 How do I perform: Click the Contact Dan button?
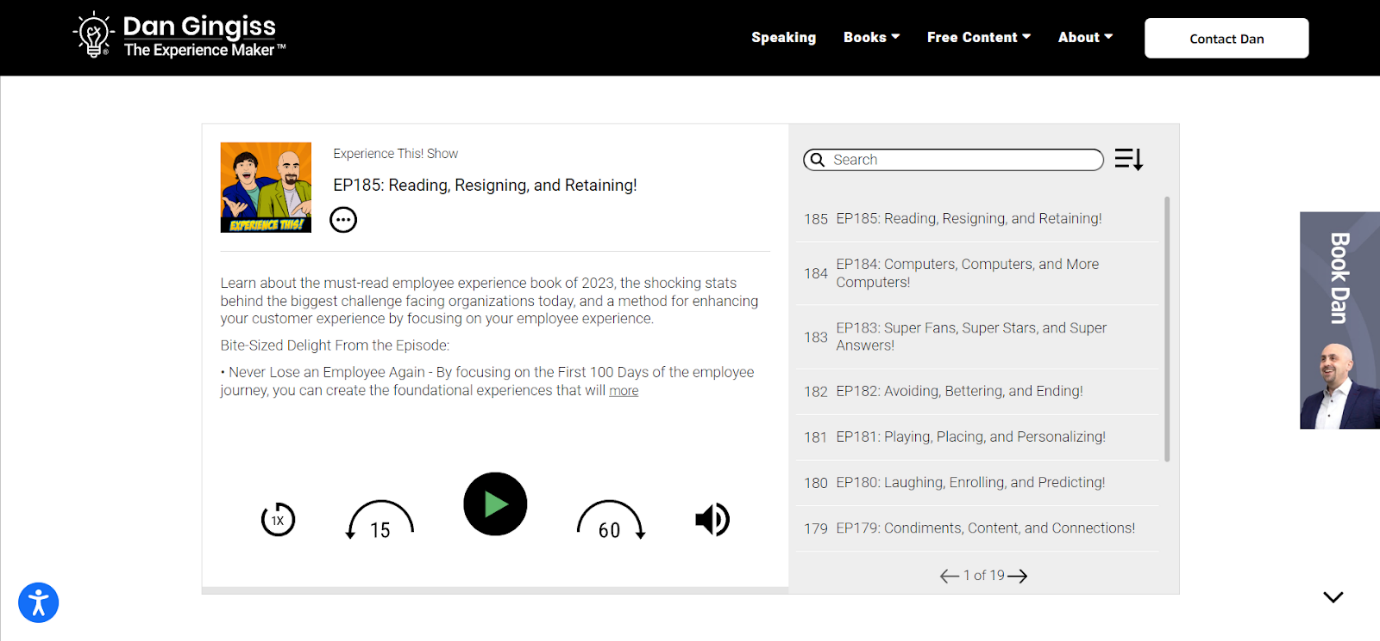[1227, 38]
